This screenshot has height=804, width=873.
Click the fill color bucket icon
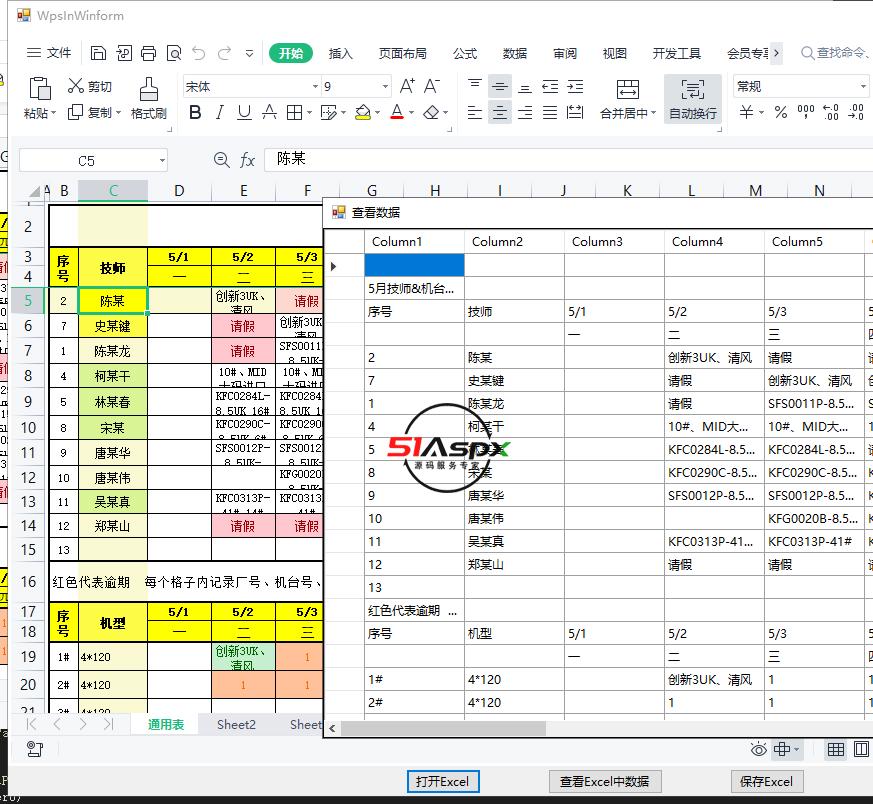[x=363, y=113]
